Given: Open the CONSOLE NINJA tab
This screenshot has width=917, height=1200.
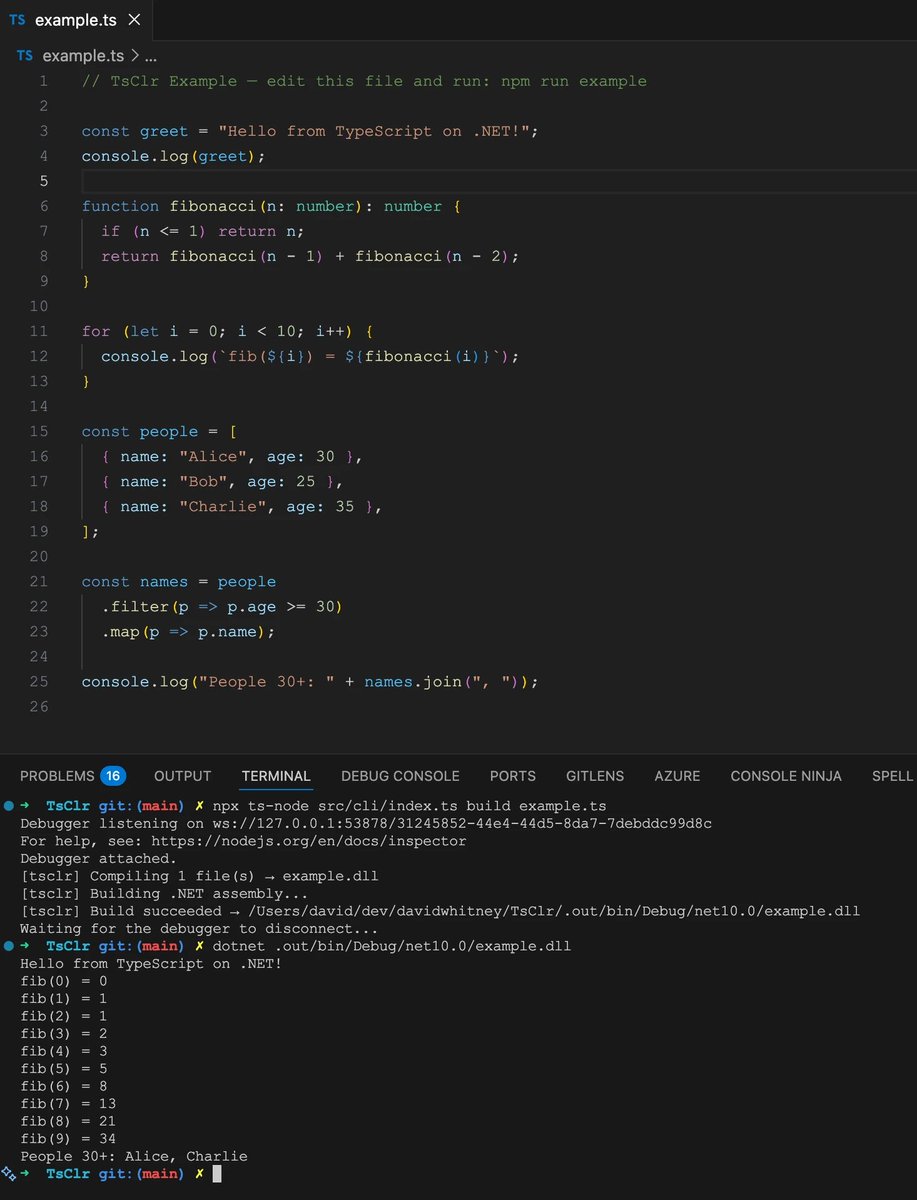Looking at the screenshot, I should 786,776.
